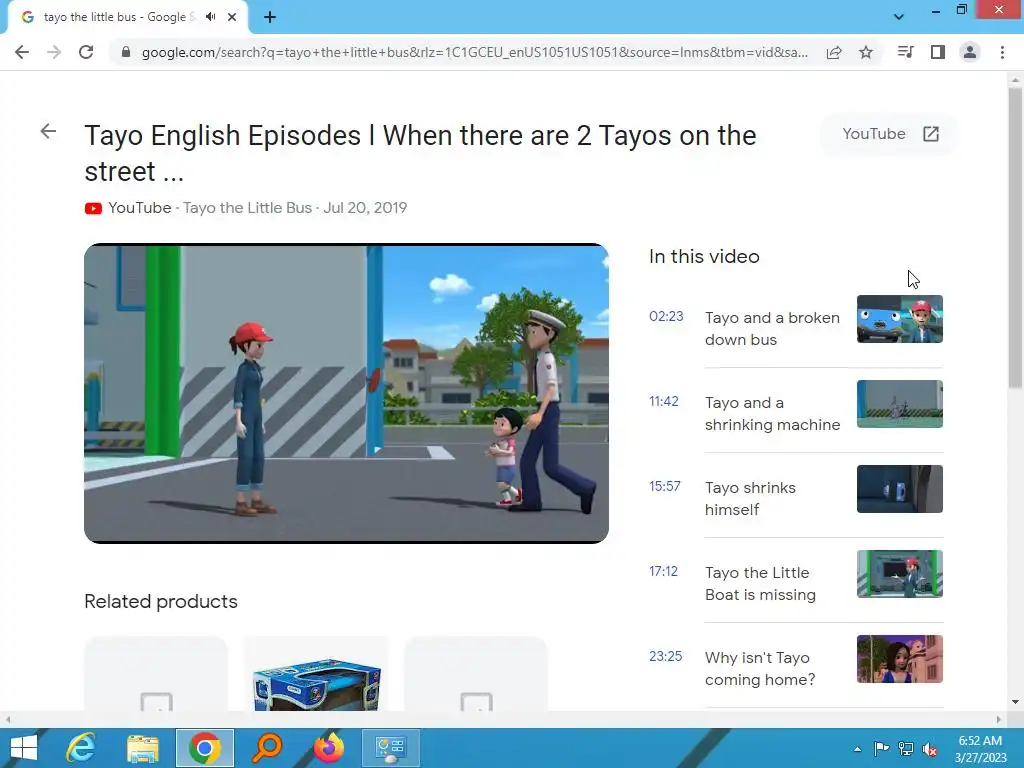Click the address bar URL field
The width and height of the screenshot is (1024, 768).
[x=475, y=52]
